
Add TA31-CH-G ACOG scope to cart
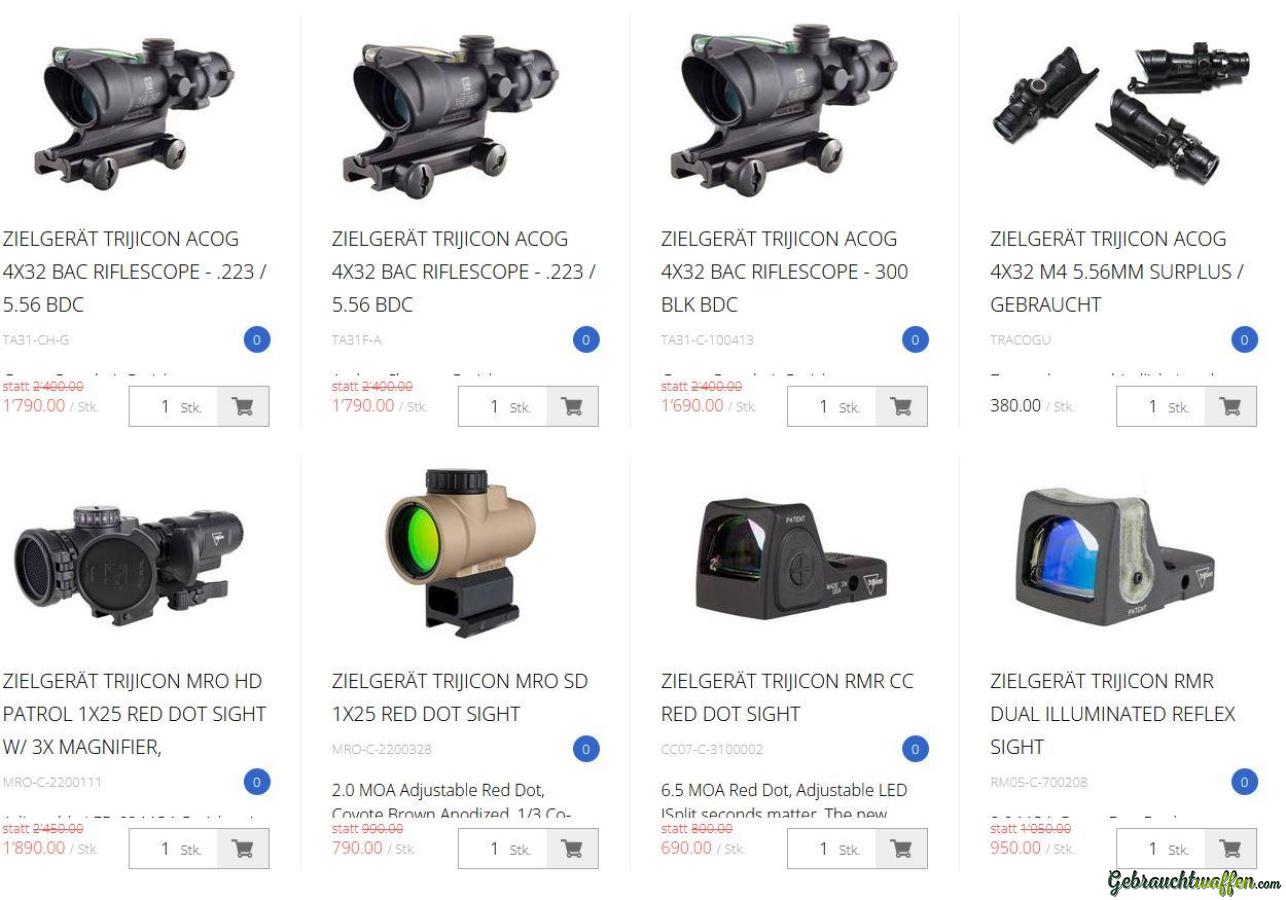pos(243,406)
